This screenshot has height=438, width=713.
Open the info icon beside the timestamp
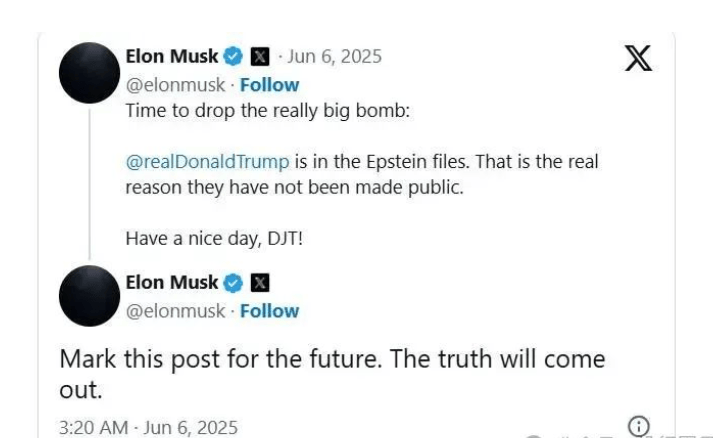(x=638, y=426)
